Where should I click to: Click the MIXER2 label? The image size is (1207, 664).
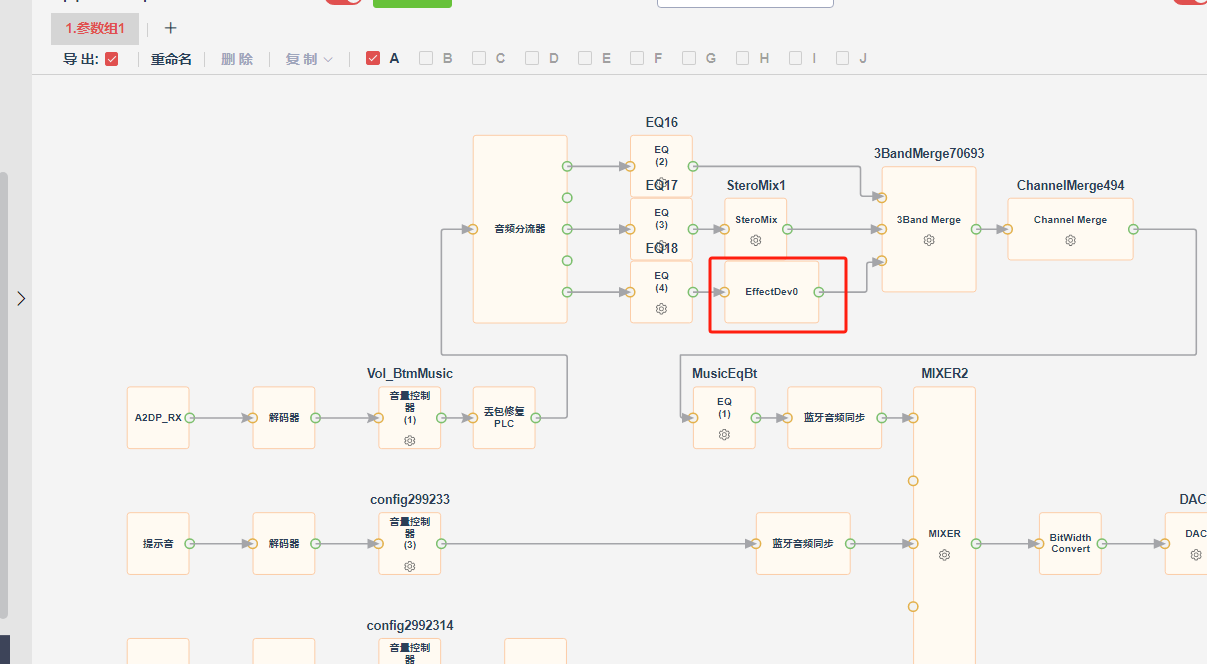pos(945,374)
